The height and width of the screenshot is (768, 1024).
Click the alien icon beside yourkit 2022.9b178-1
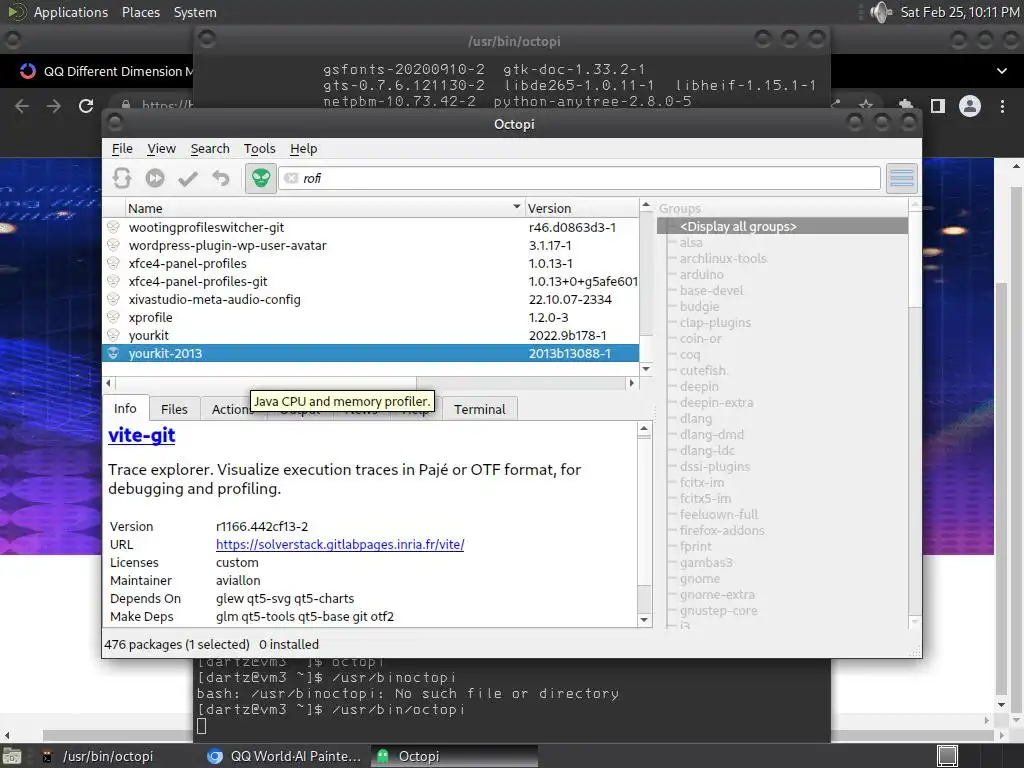114,335
